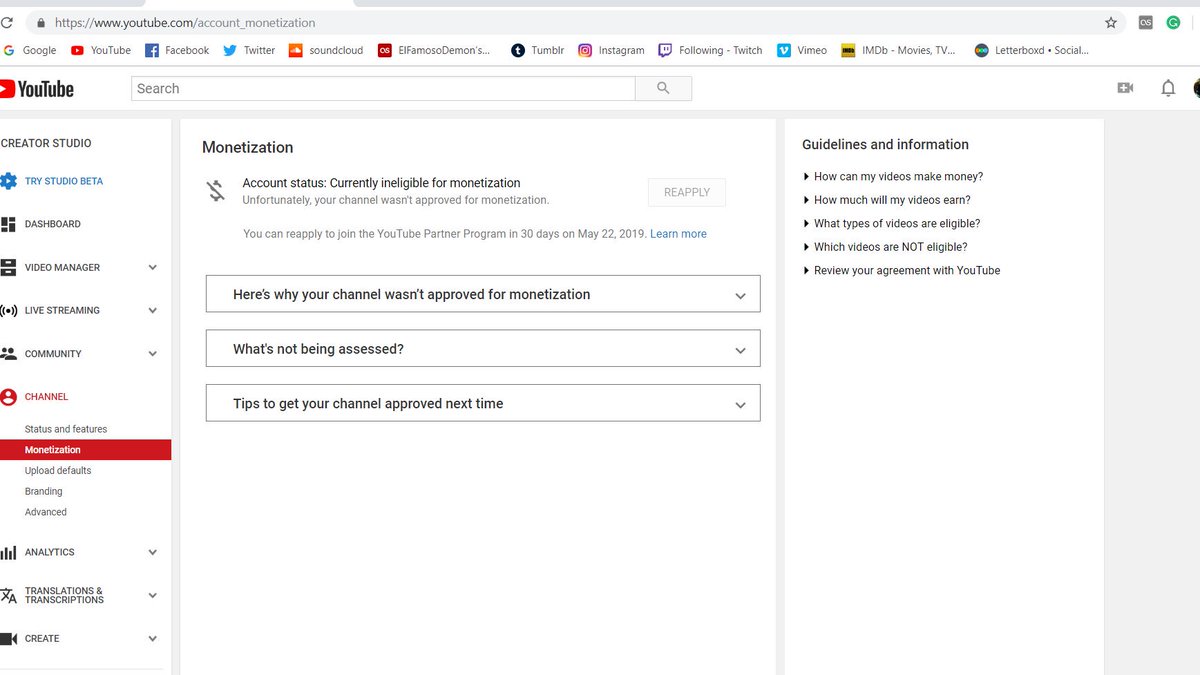Image resolution: width=1200 pixels, height=675 pixels.
Task: Click the OS extension icon in toolbar
Action: (1145, 22)
